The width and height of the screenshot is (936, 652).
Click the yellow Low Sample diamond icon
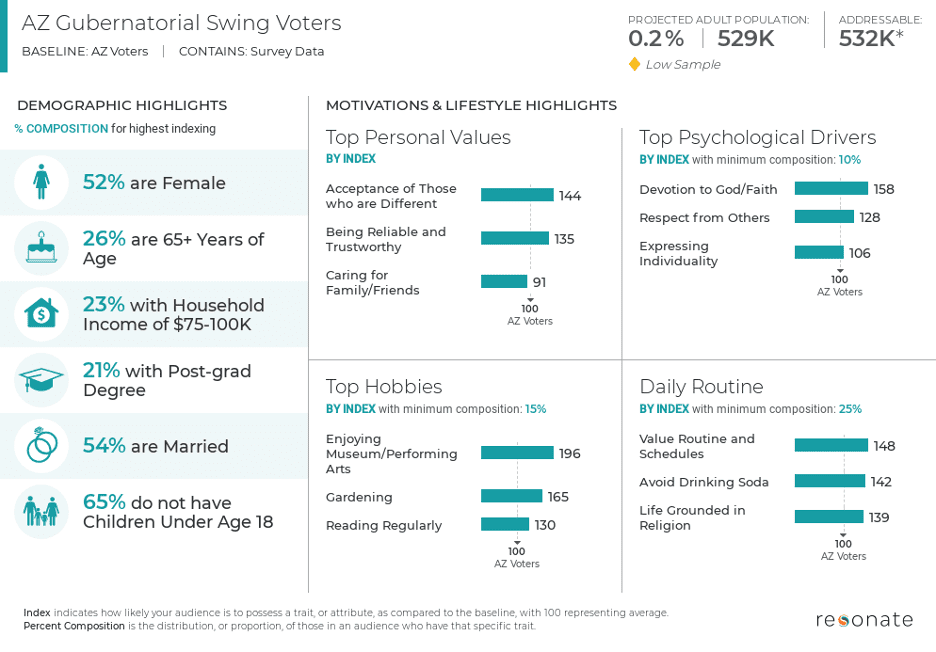[x=634, y=64]
